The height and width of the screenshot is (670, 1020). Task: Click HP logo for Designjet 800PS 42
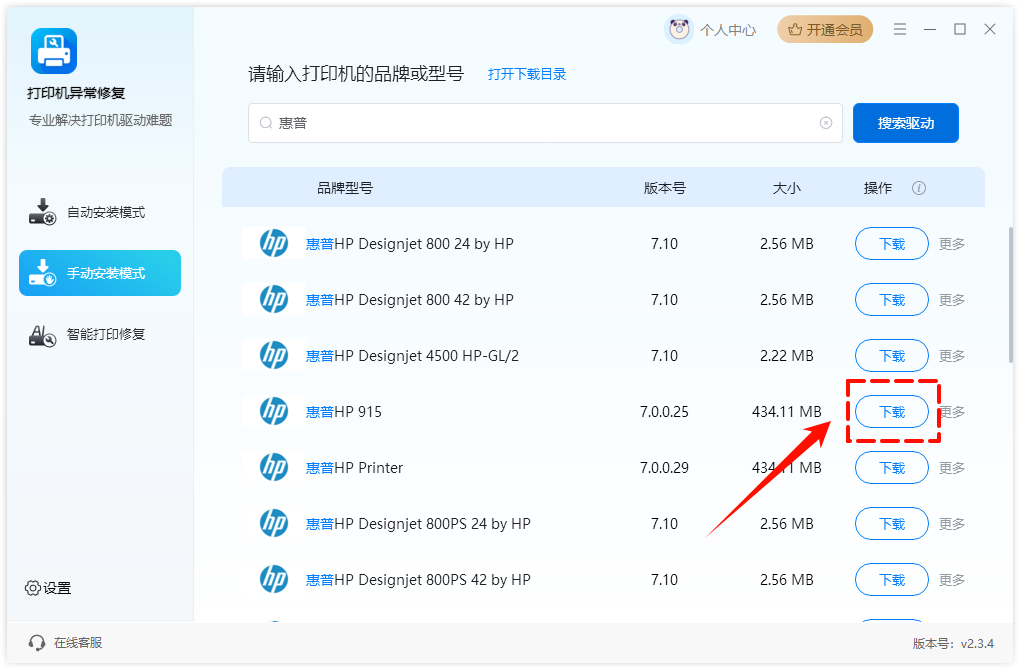(x=274, y=579)
